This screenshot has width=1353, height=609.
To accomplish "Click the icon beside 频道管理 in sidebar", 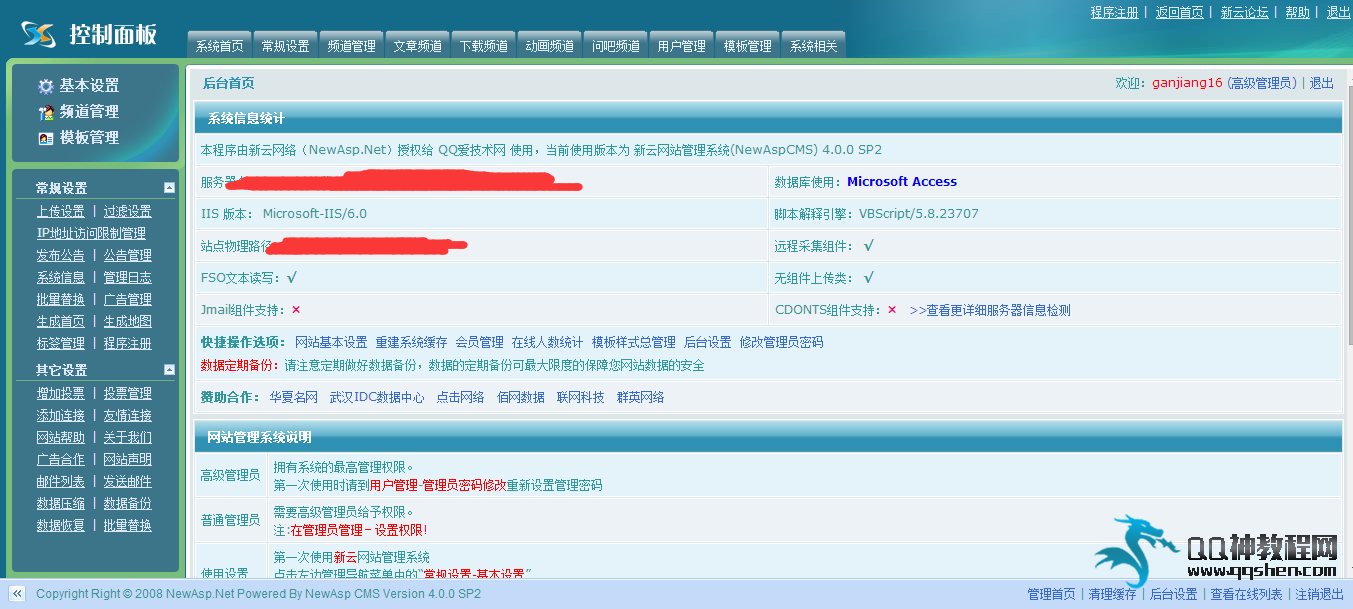I will coord(45,113).
